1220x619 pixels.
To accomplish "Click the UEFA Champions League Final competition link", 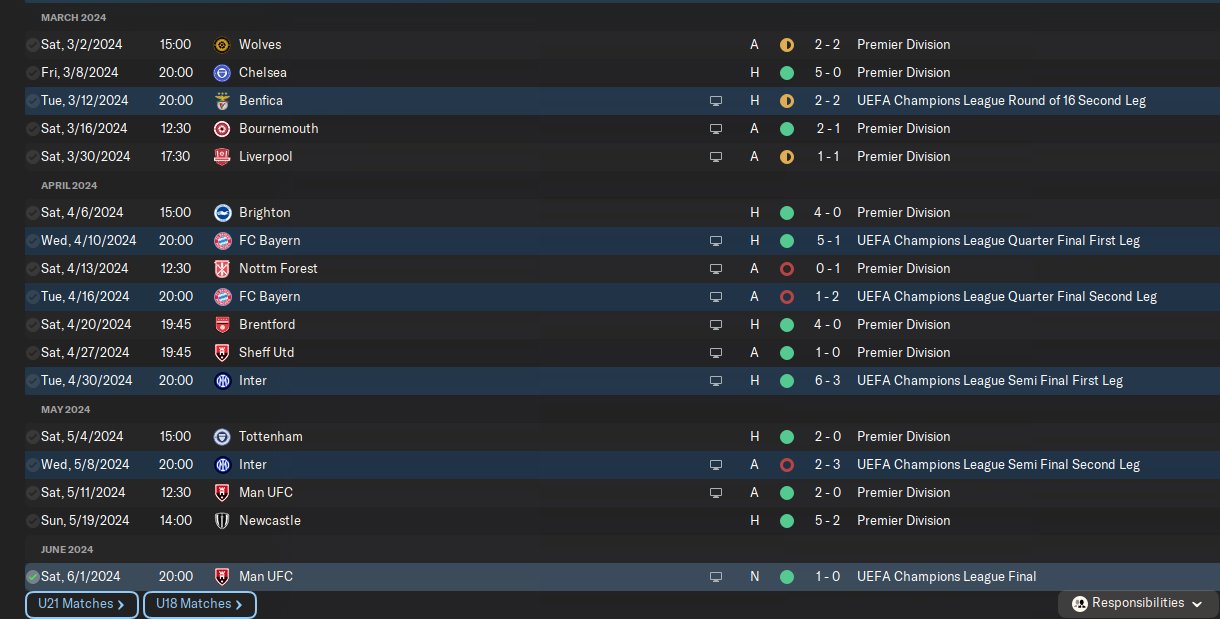I will point(946,577).
